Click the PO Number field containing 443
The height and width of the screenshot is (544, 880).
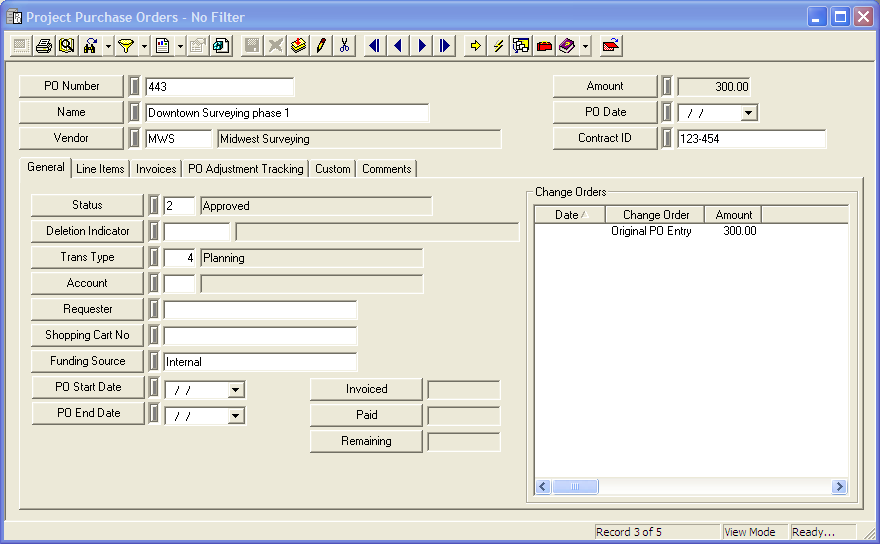219,87
